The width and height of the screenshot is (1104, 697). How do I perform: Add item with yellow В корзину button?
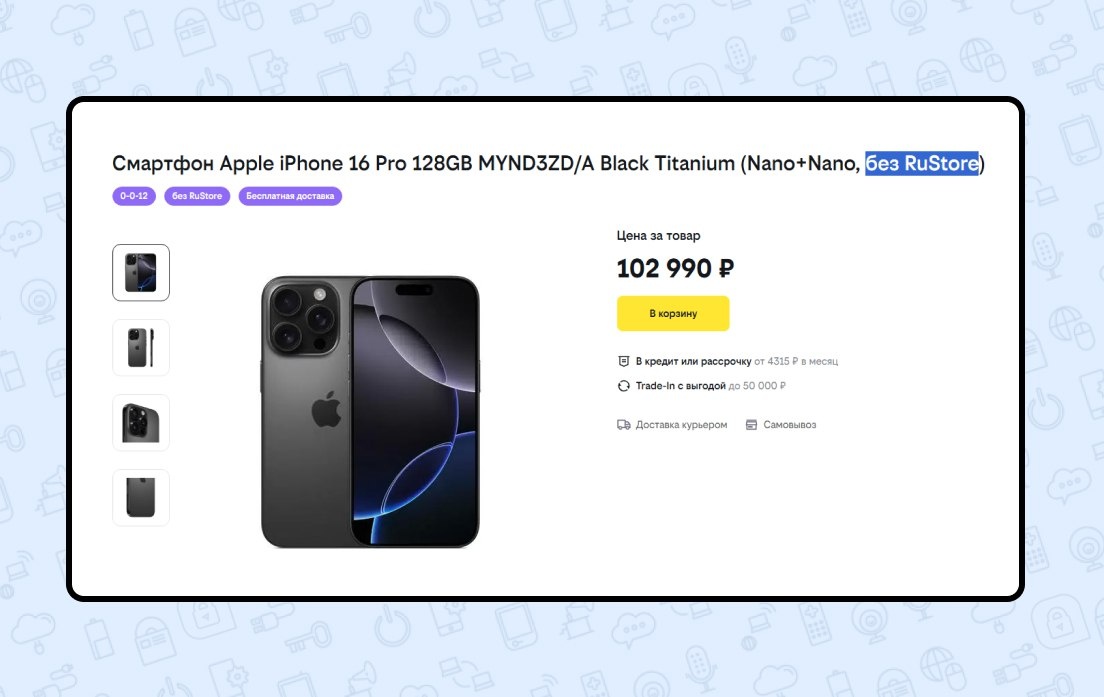[673, 313]
